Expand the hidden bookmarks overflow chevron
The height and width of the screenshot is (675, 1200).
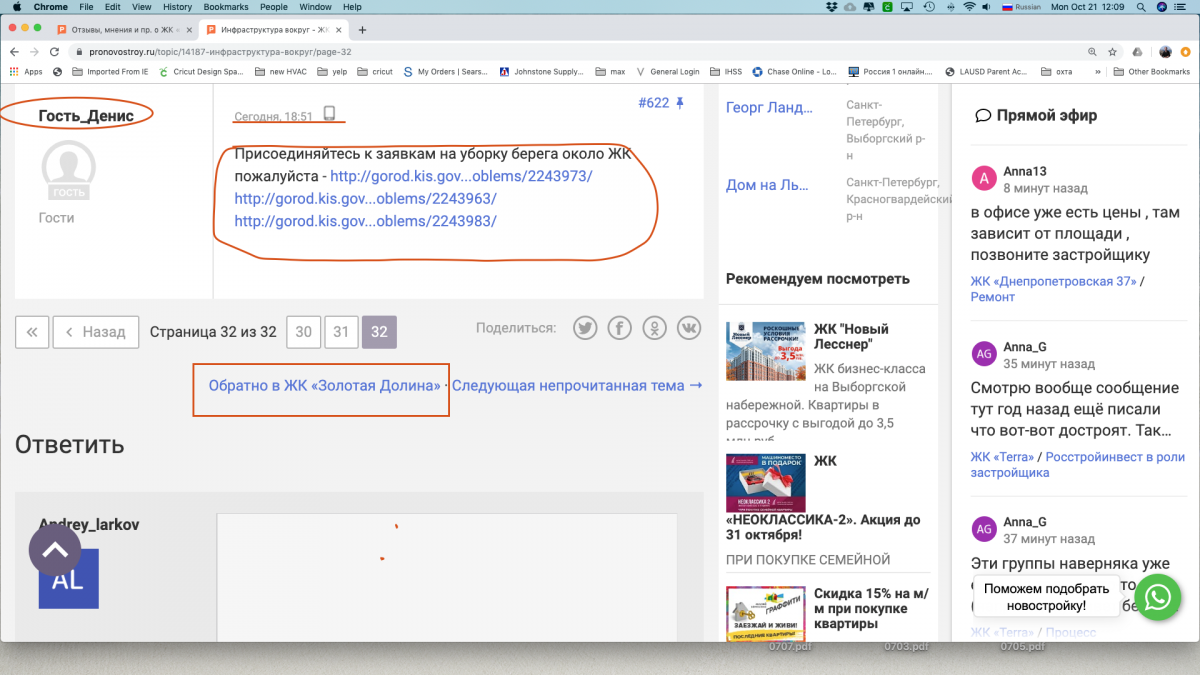click(x=1099, y=72)
